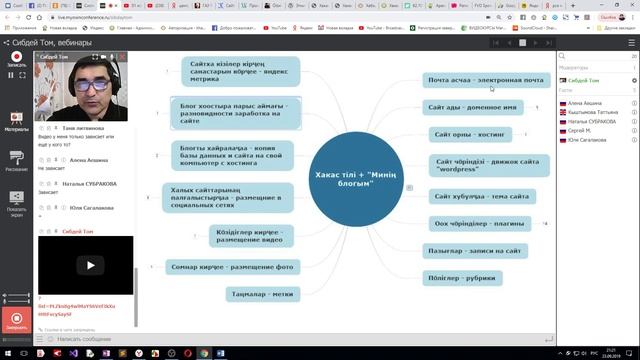Screen dimensions: 640x360
Task: Open the Материалы panel
Action: [x=16, y=122]
